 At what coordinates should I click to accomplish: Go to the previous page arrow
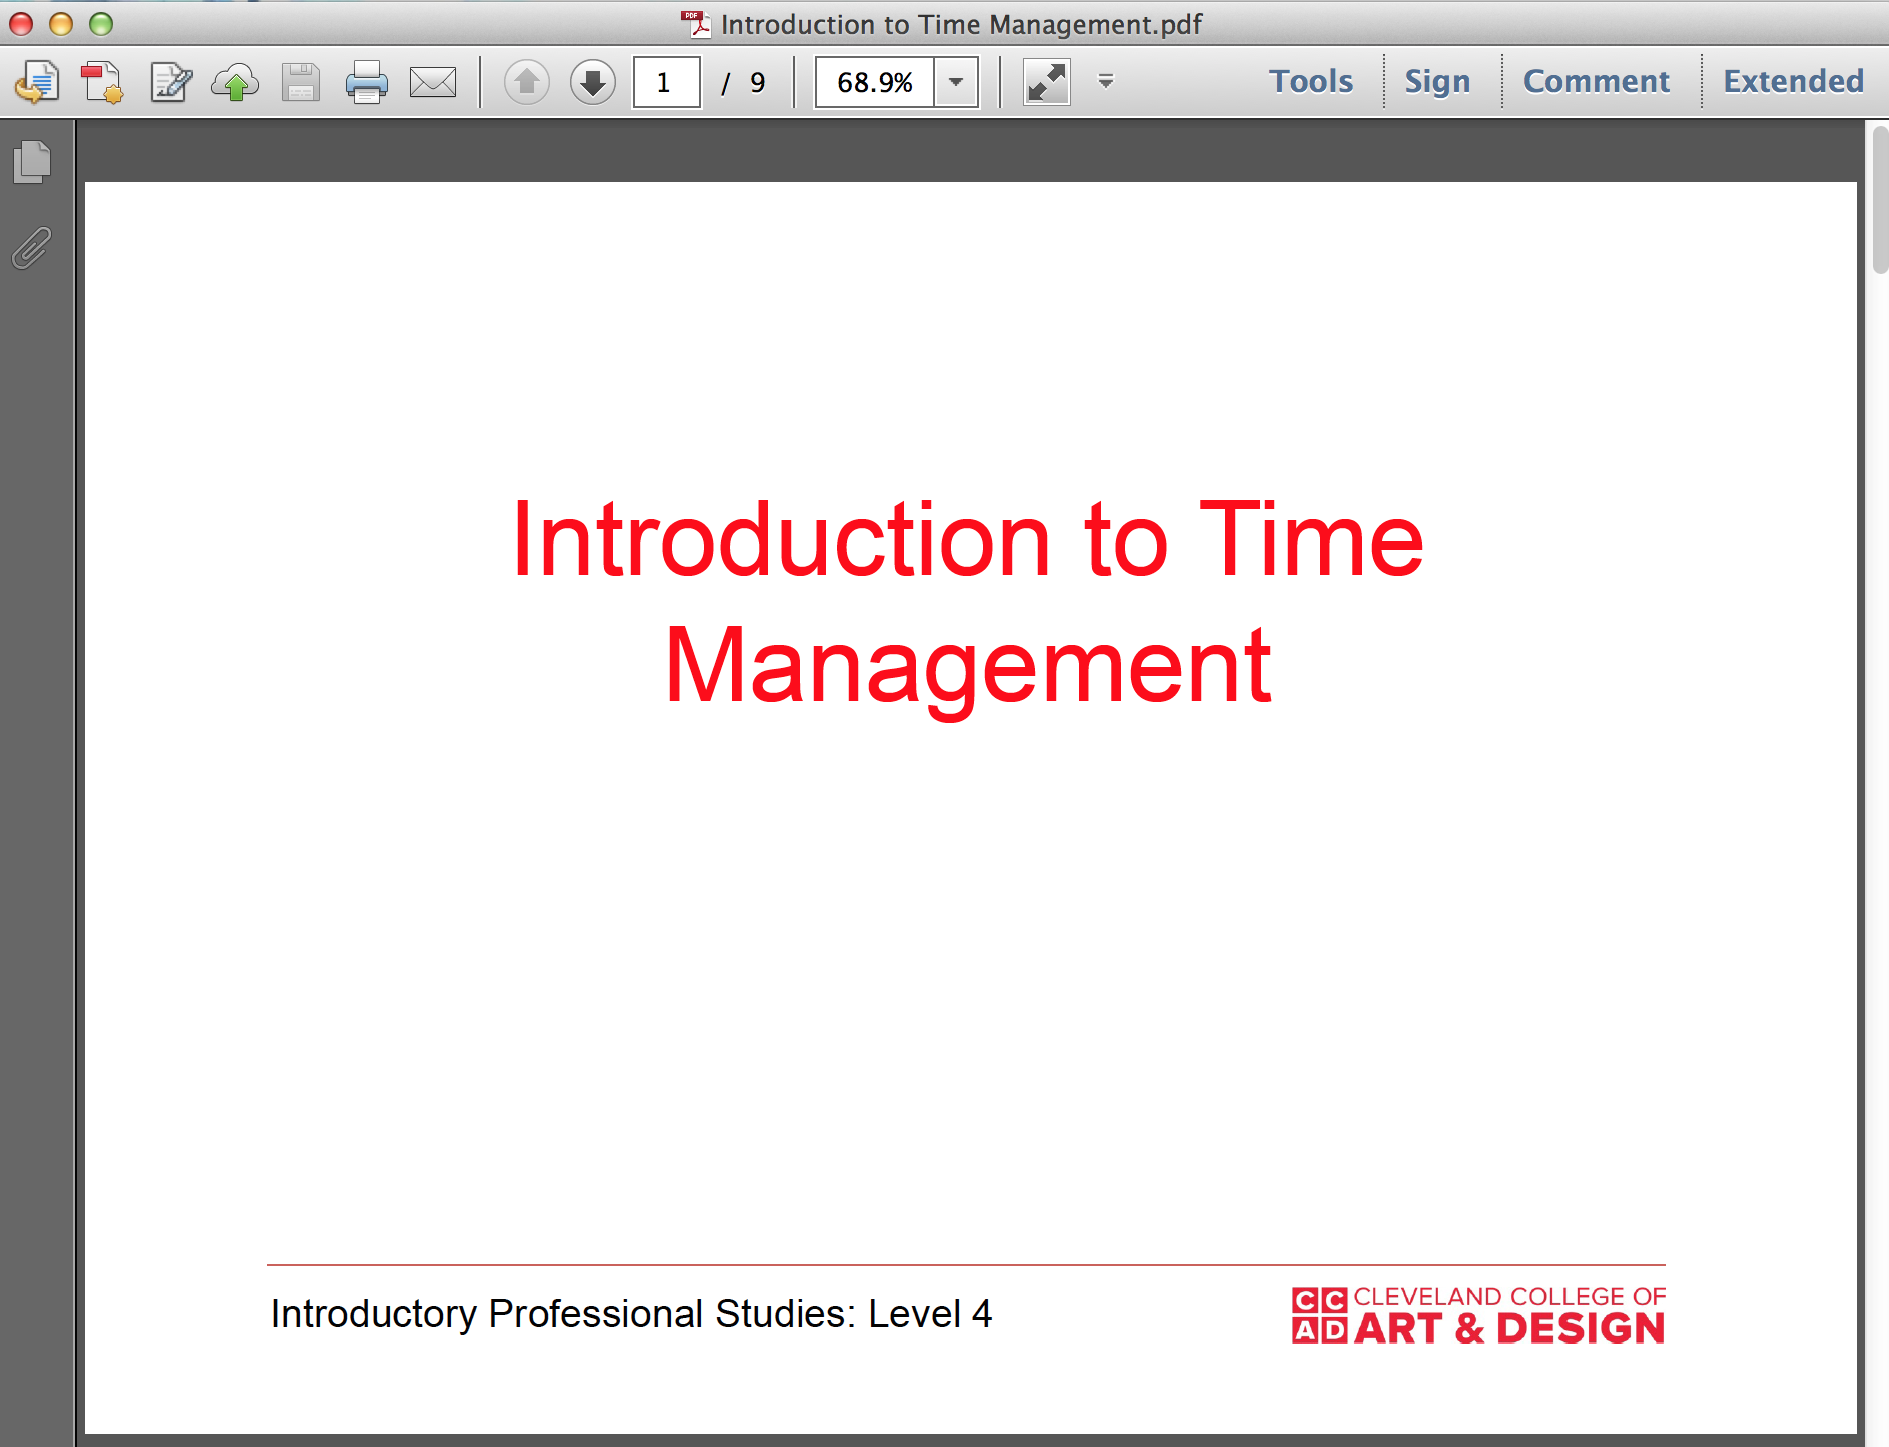[526, 82]
